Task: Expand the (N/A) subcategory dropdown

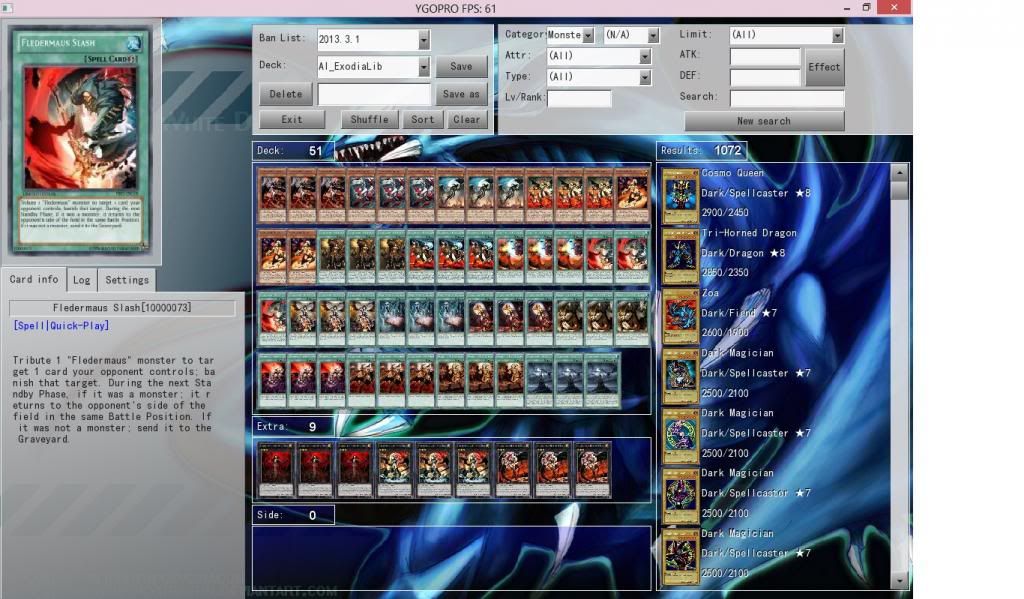Action: point(631,35)
